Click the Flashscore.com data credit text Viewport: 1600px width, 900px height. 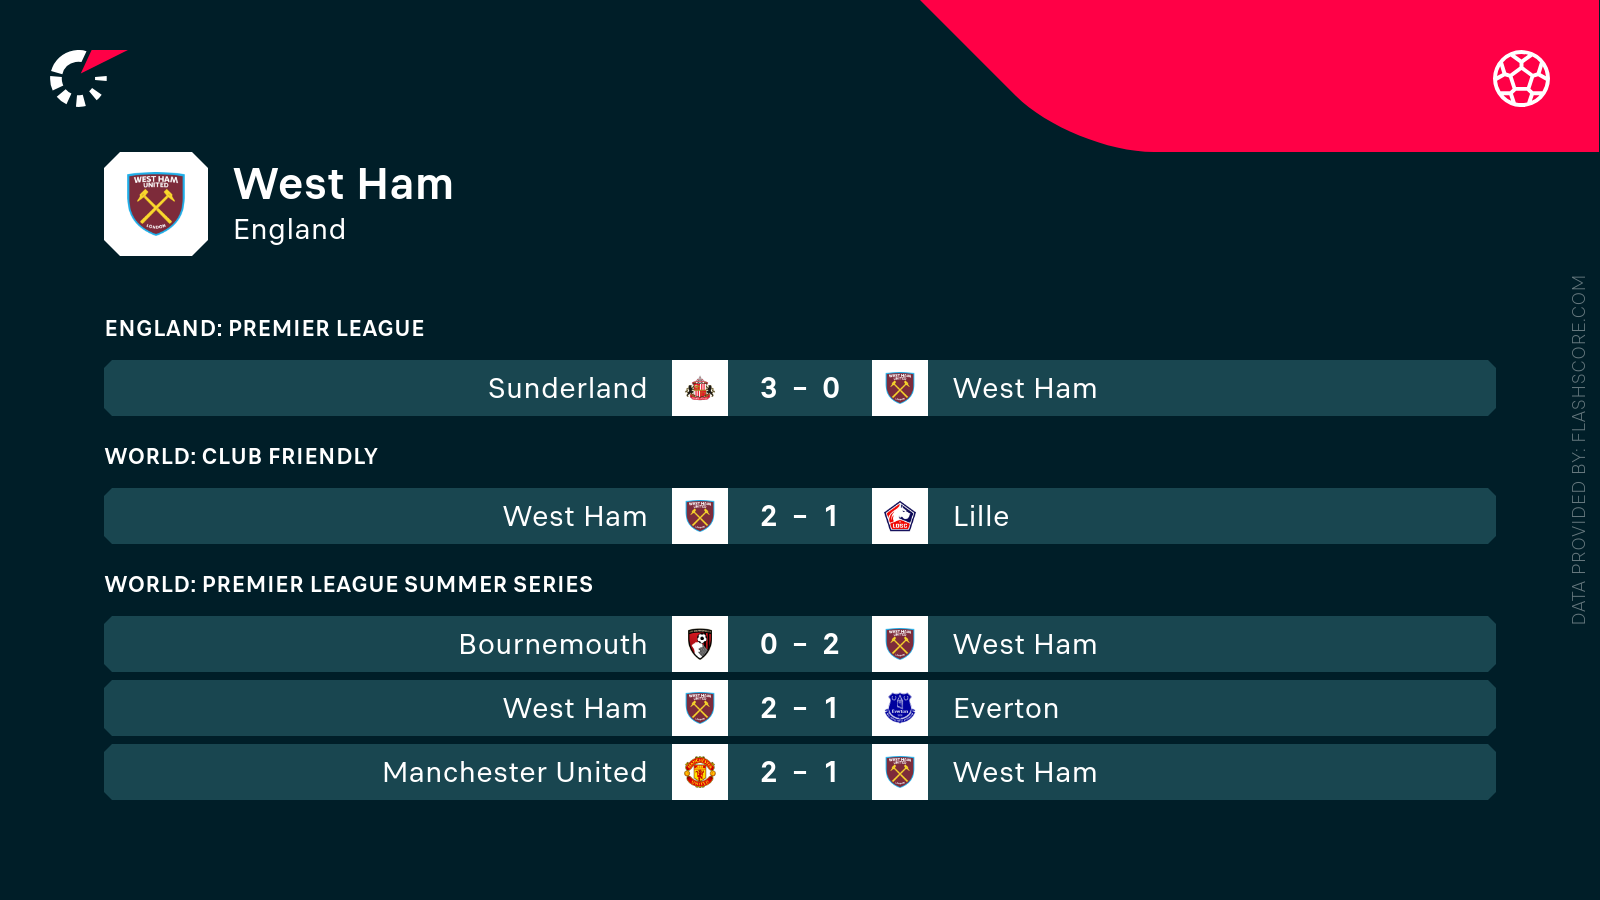[x=1579, y=450]
